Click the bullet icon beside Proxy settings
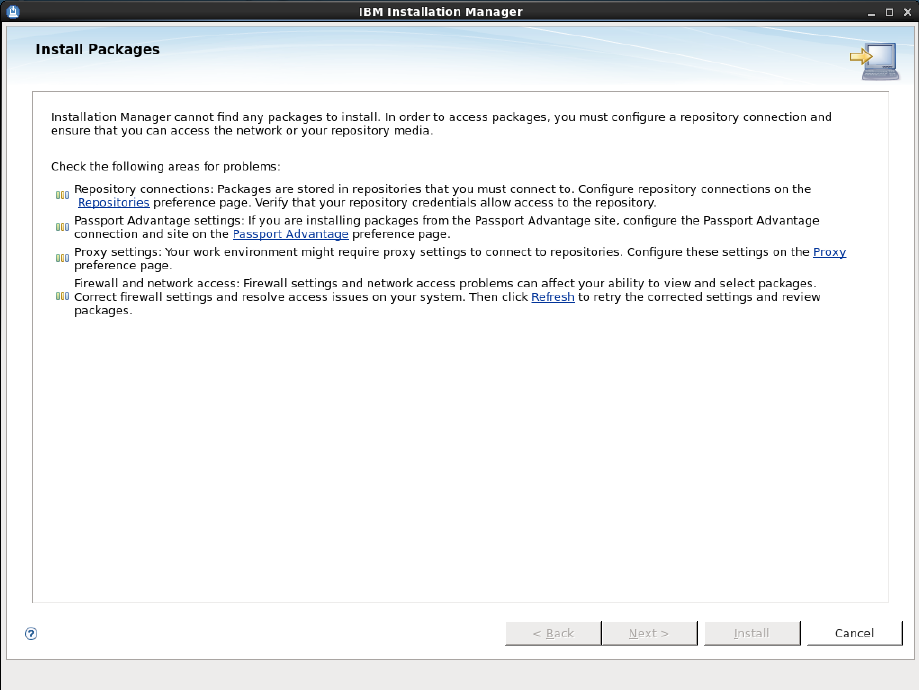 point(62,258)
